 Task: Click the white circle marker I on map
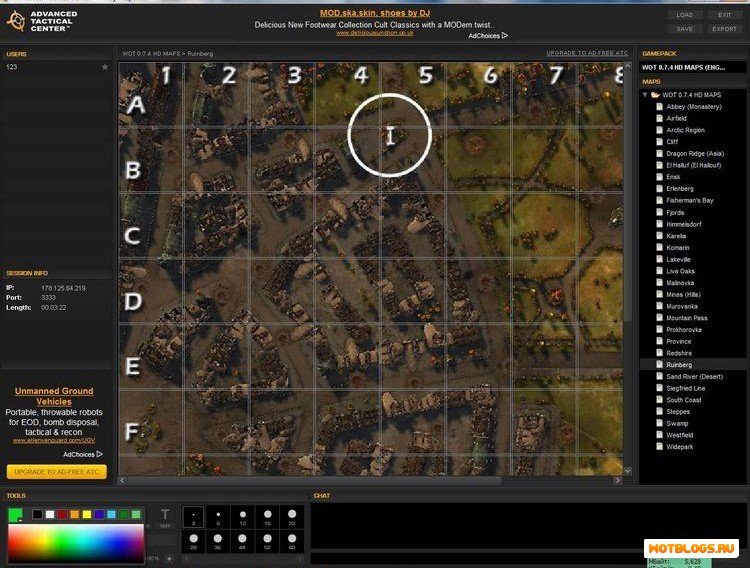pos(390,135)
